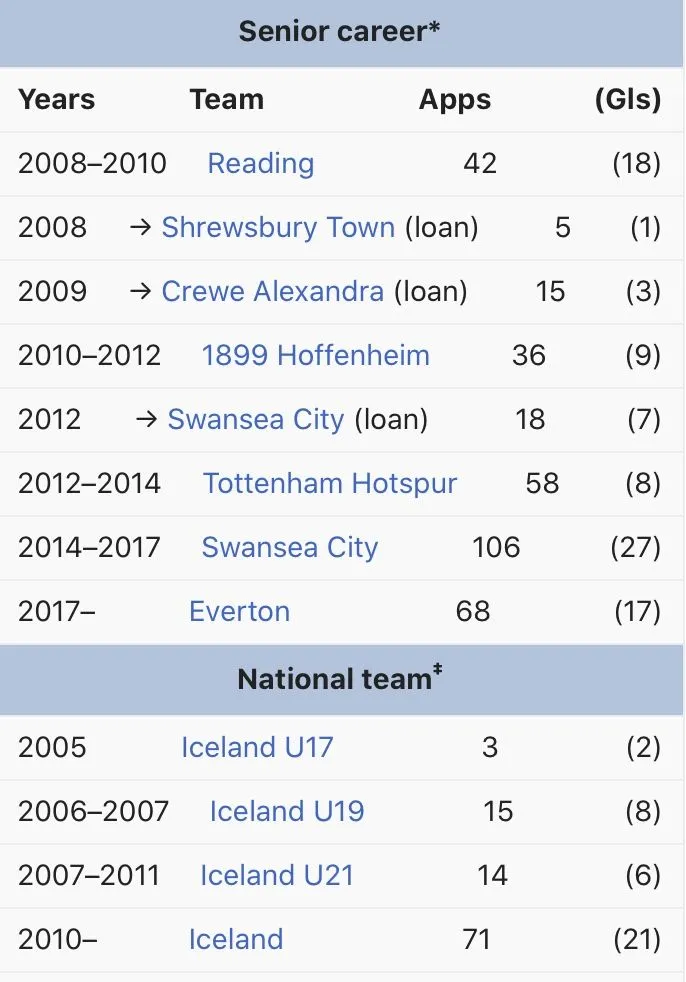Click the Years column header

(x=57, y=100)
